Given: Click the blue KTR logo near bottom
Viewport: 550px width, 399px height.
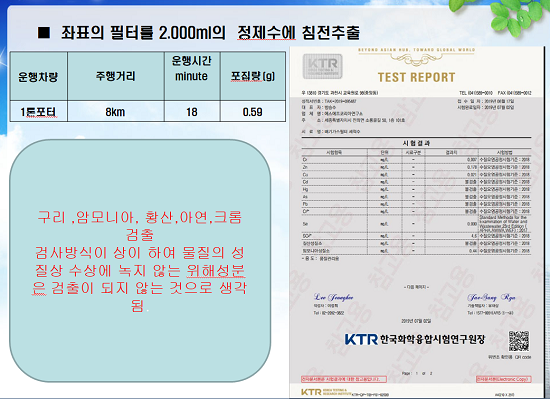Looking at the screenshot, I should [x=361, y=339].
